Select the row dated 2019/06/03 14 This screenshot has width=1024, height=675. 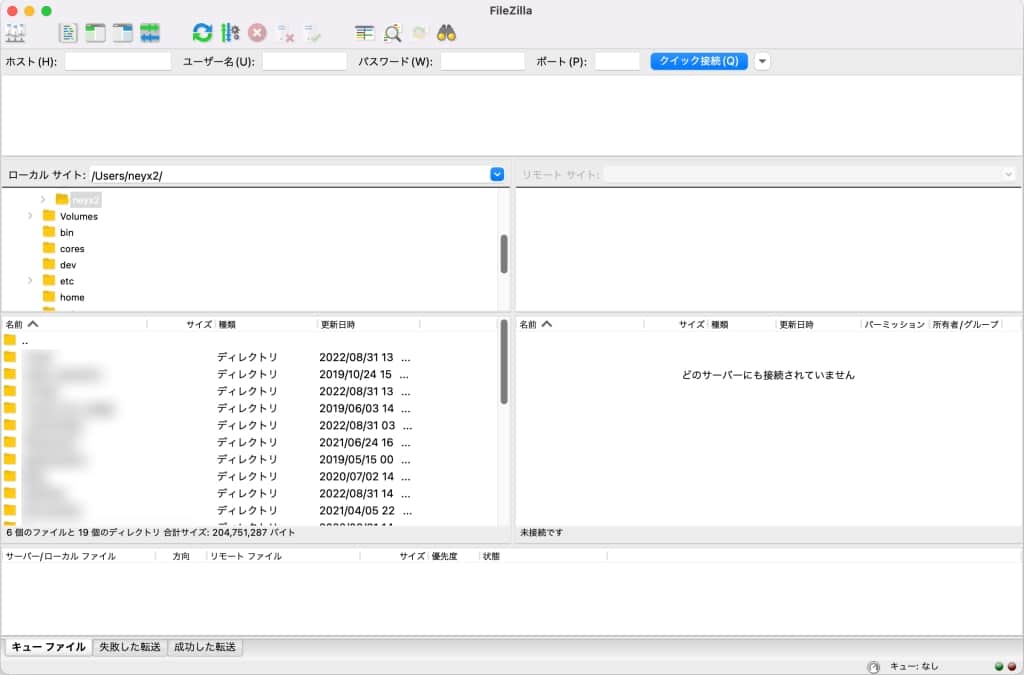coord(249,409)
